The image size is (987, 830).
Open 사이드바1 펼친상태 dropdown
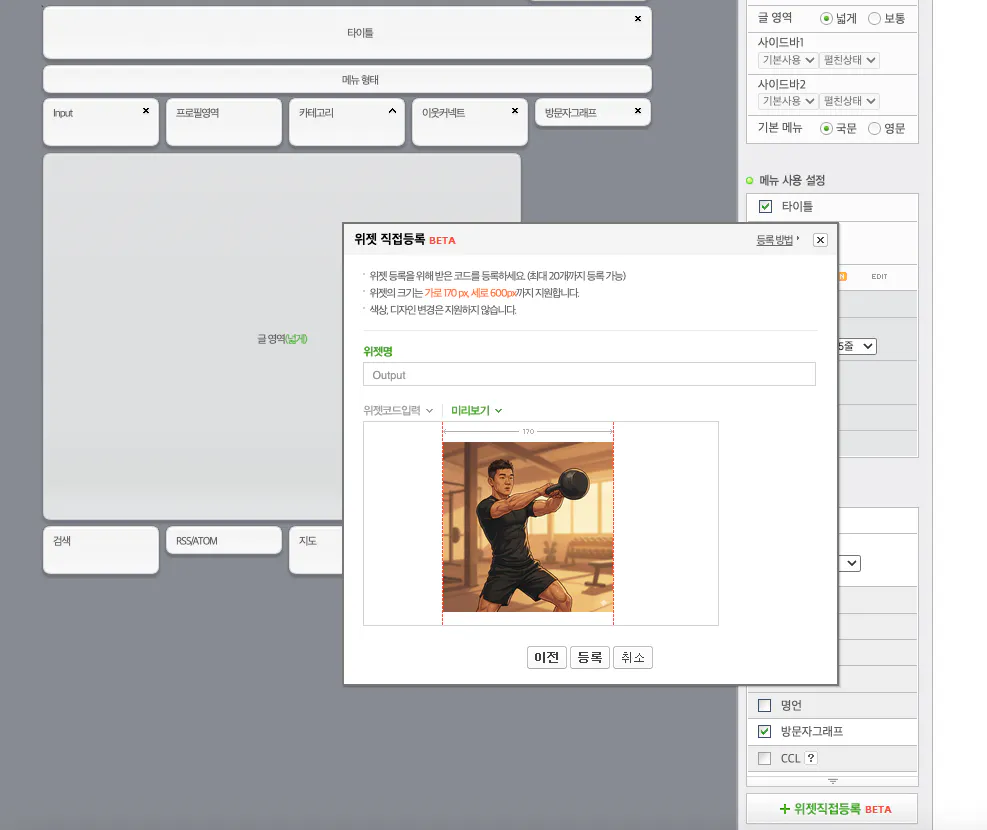click(x=849, y=60)
